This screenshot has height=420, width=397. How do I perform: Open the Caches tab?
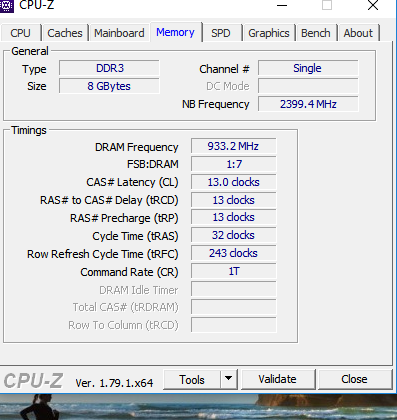65,33
